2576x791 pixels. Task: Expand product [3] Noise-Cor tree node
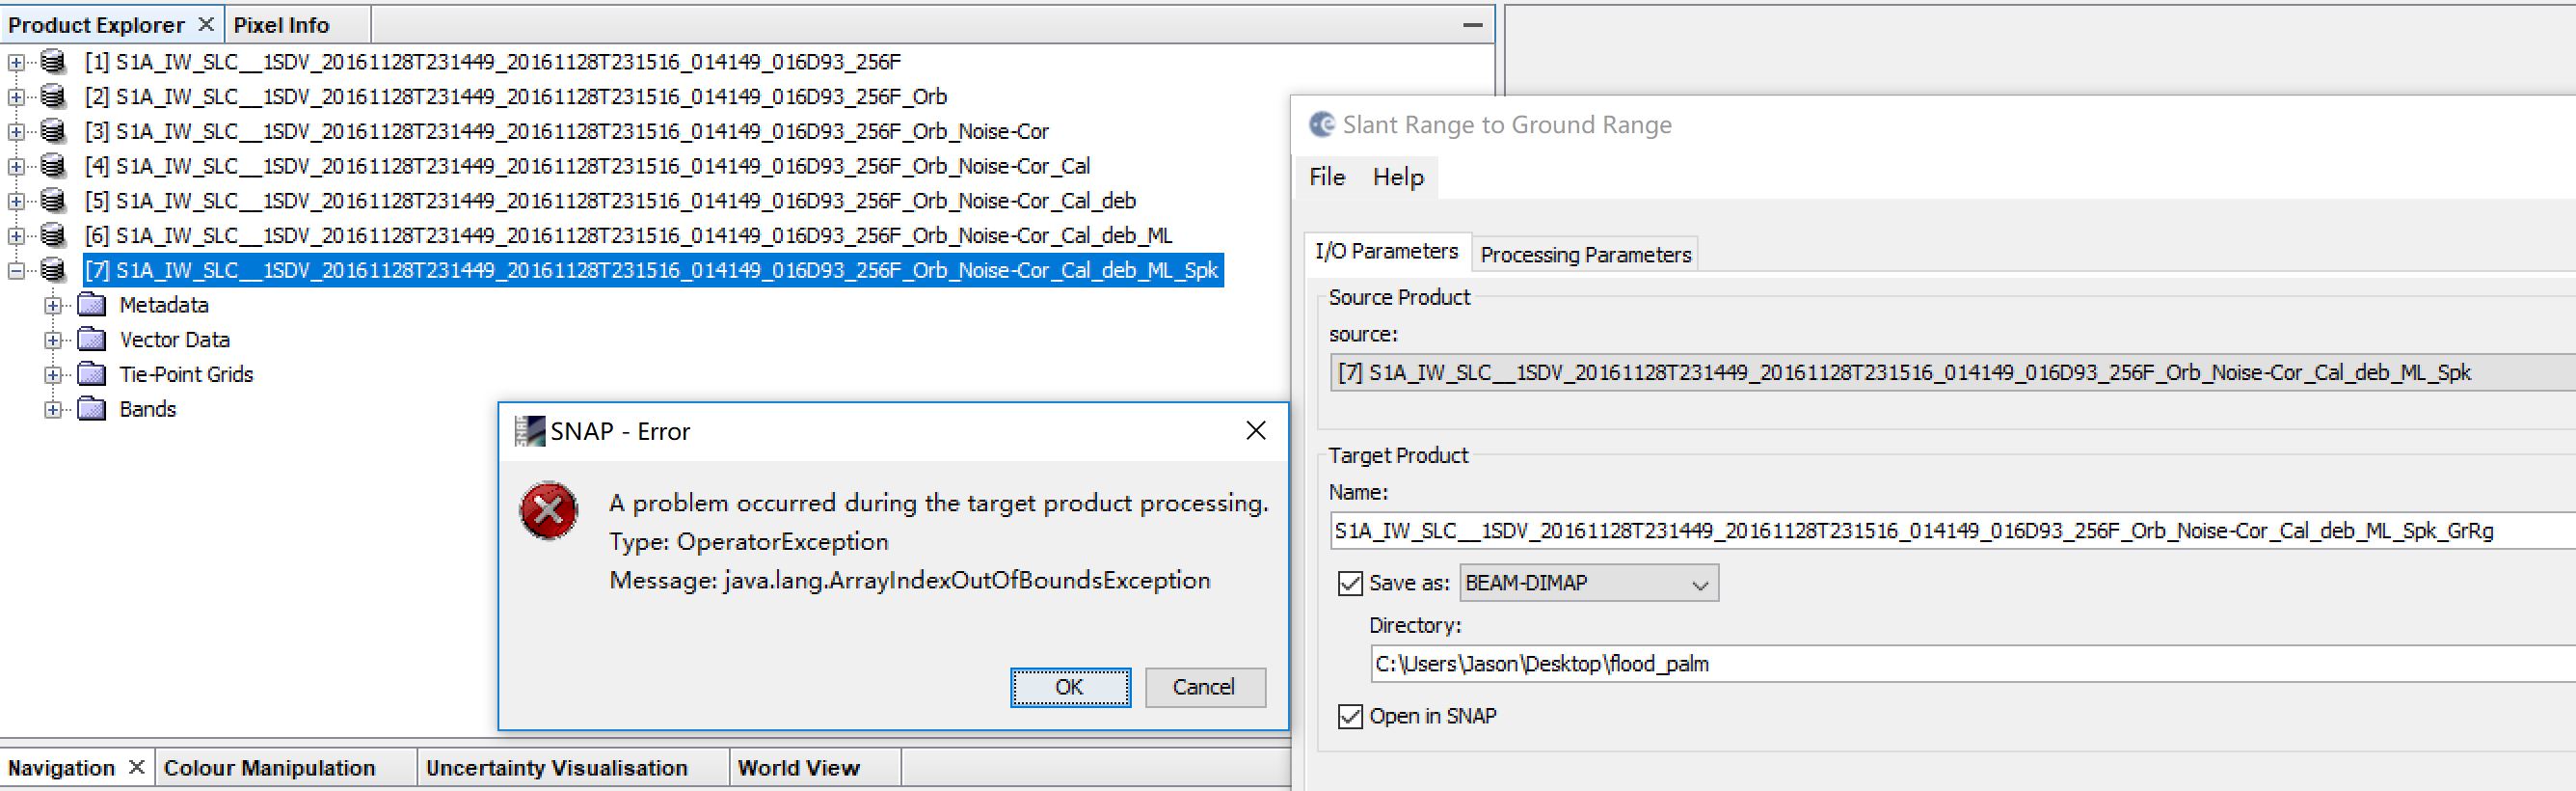point(16,131)
